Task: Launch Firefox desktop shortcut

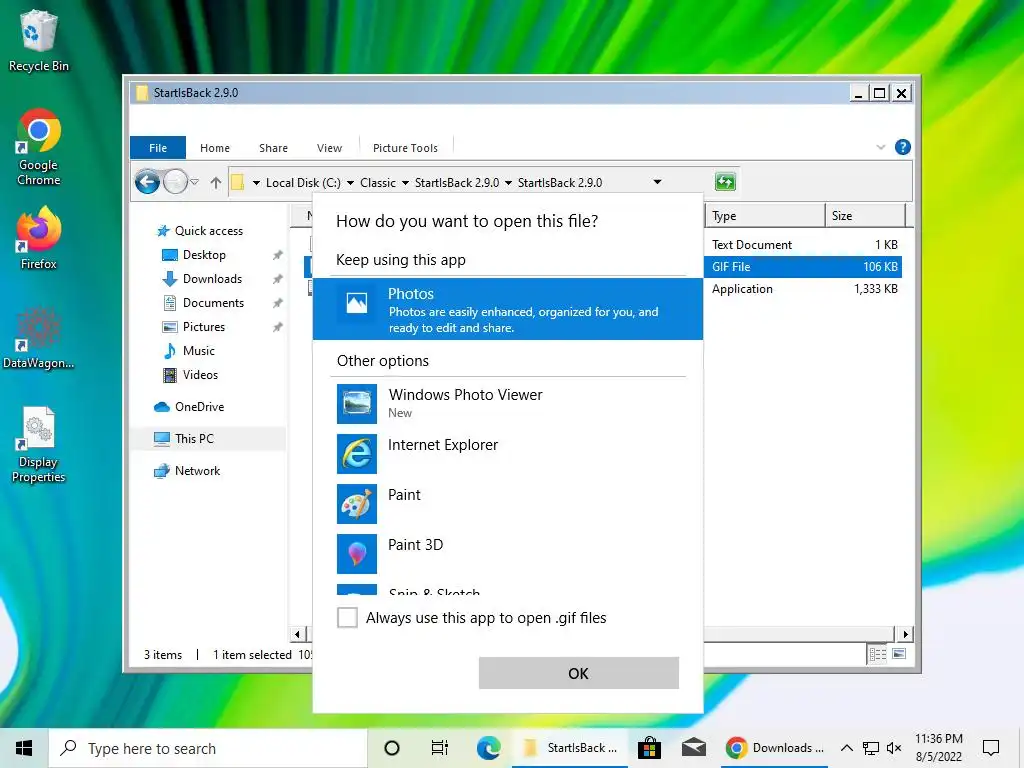Action: pos(38,238)
